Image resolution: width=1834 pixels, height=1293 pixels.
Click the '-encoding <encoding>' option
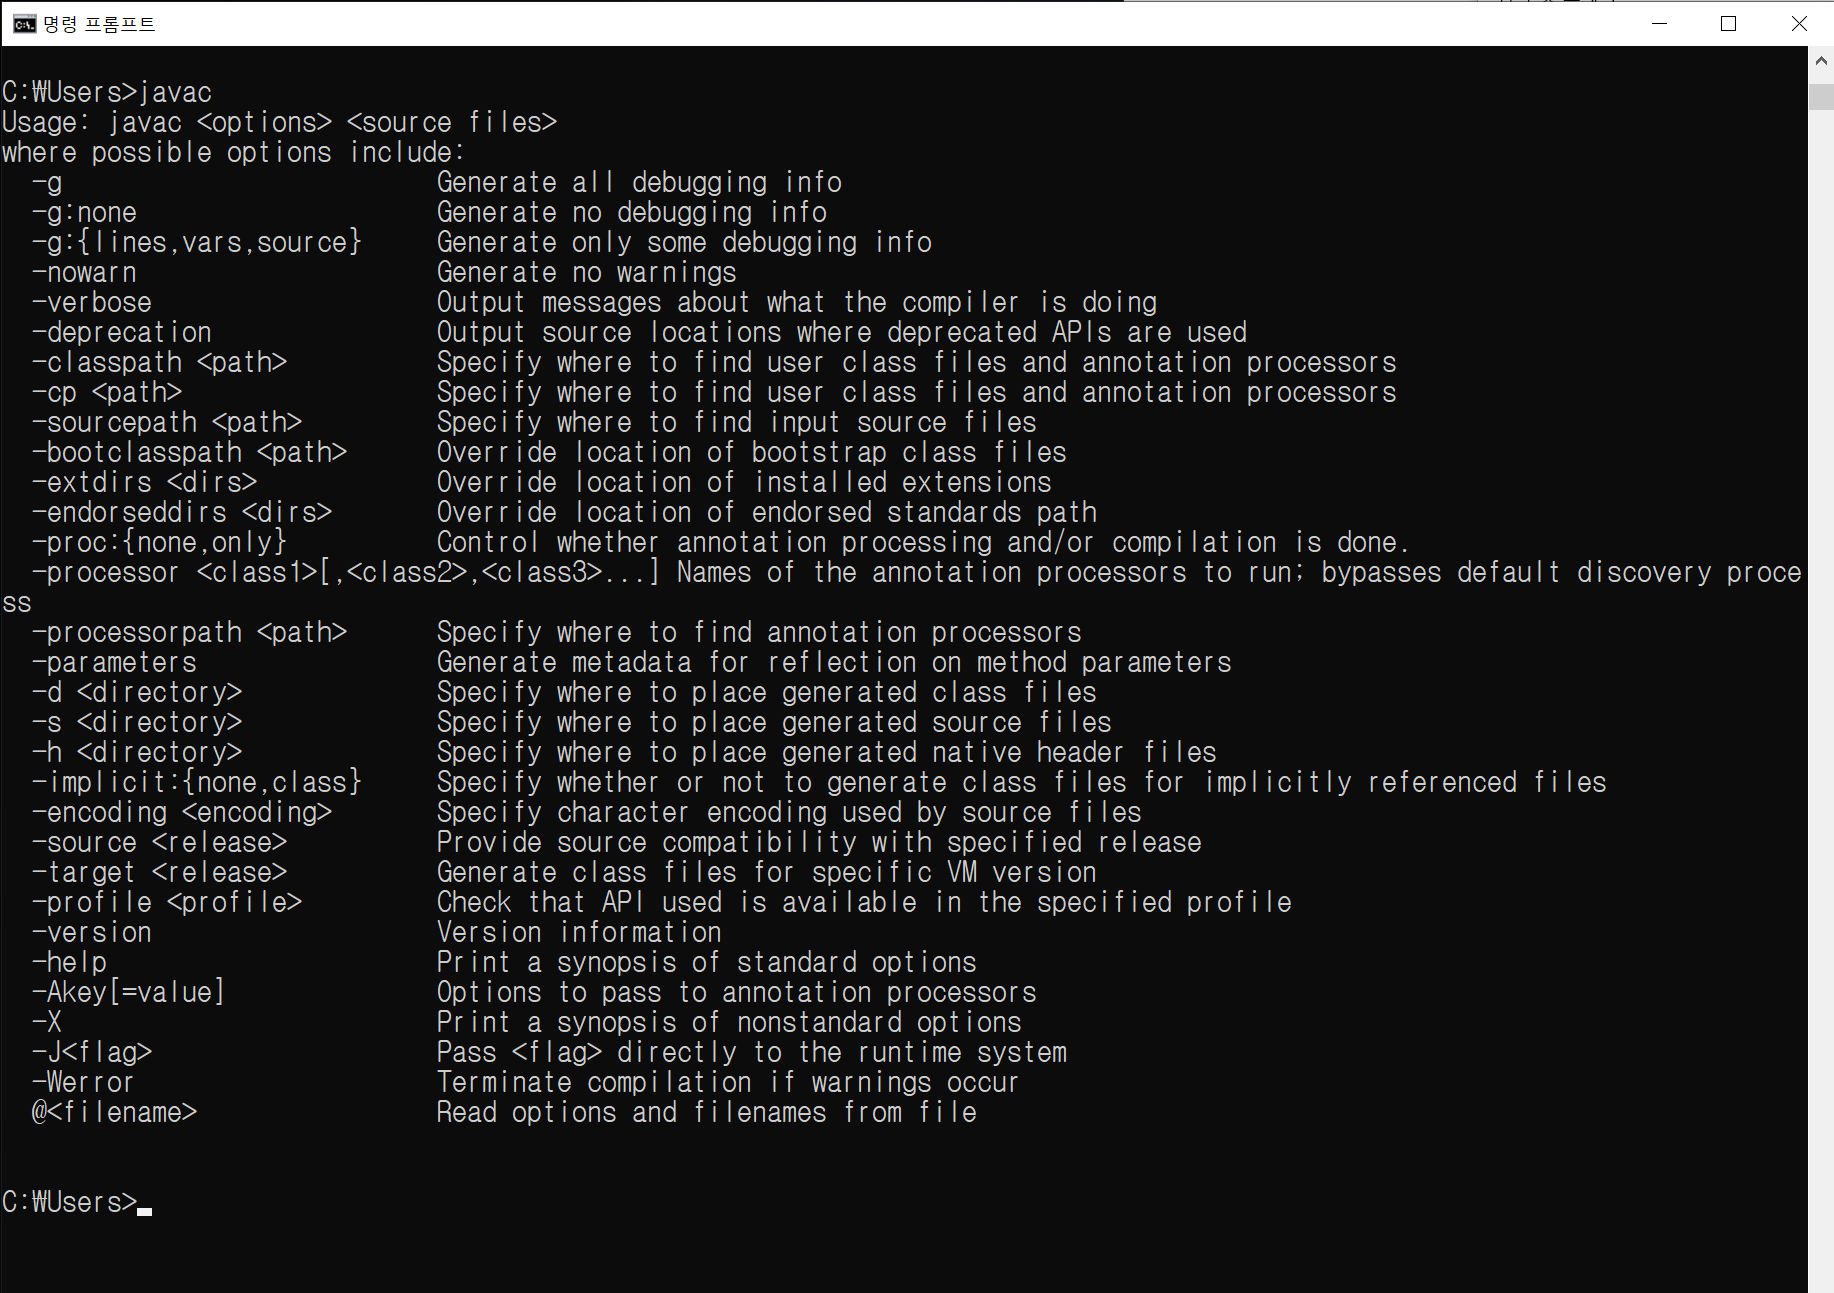tap(182, 813)
